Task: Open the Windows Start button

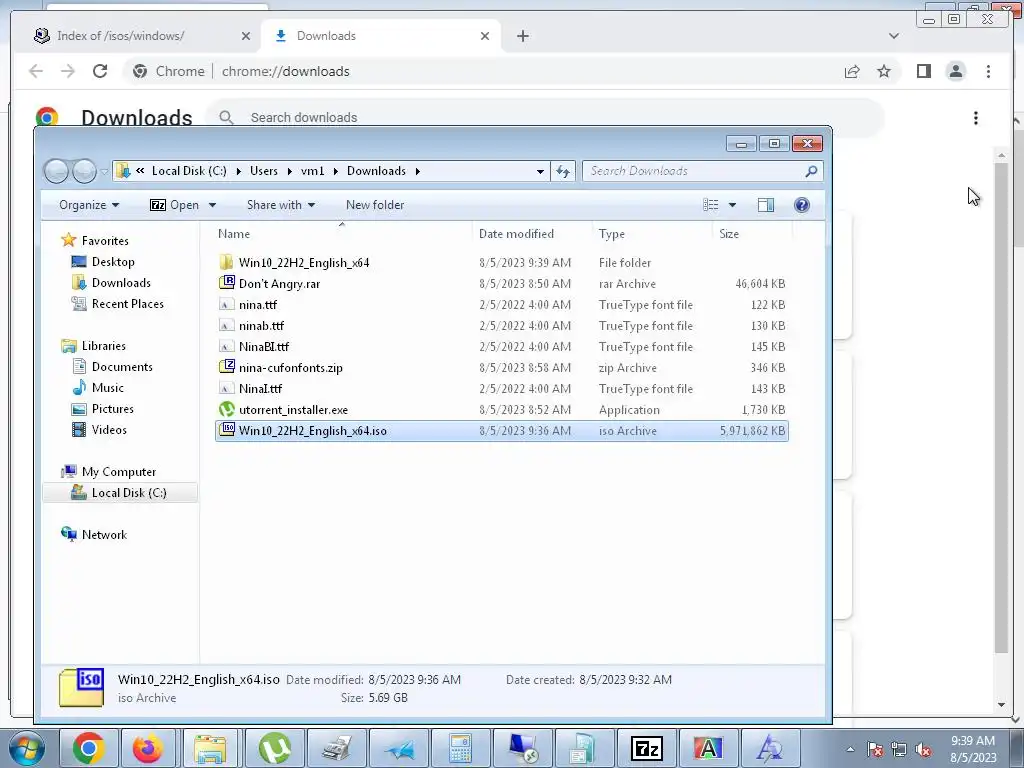Action: point(27,748)
